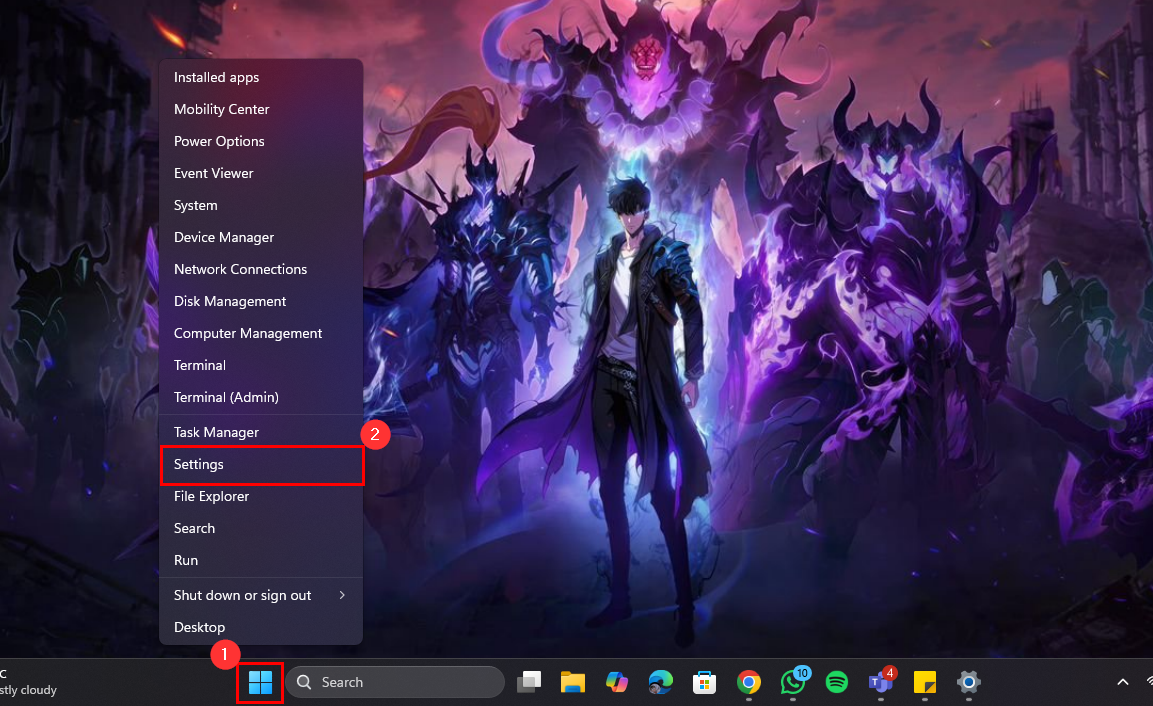Click the Windows Start button

(260, 683)
